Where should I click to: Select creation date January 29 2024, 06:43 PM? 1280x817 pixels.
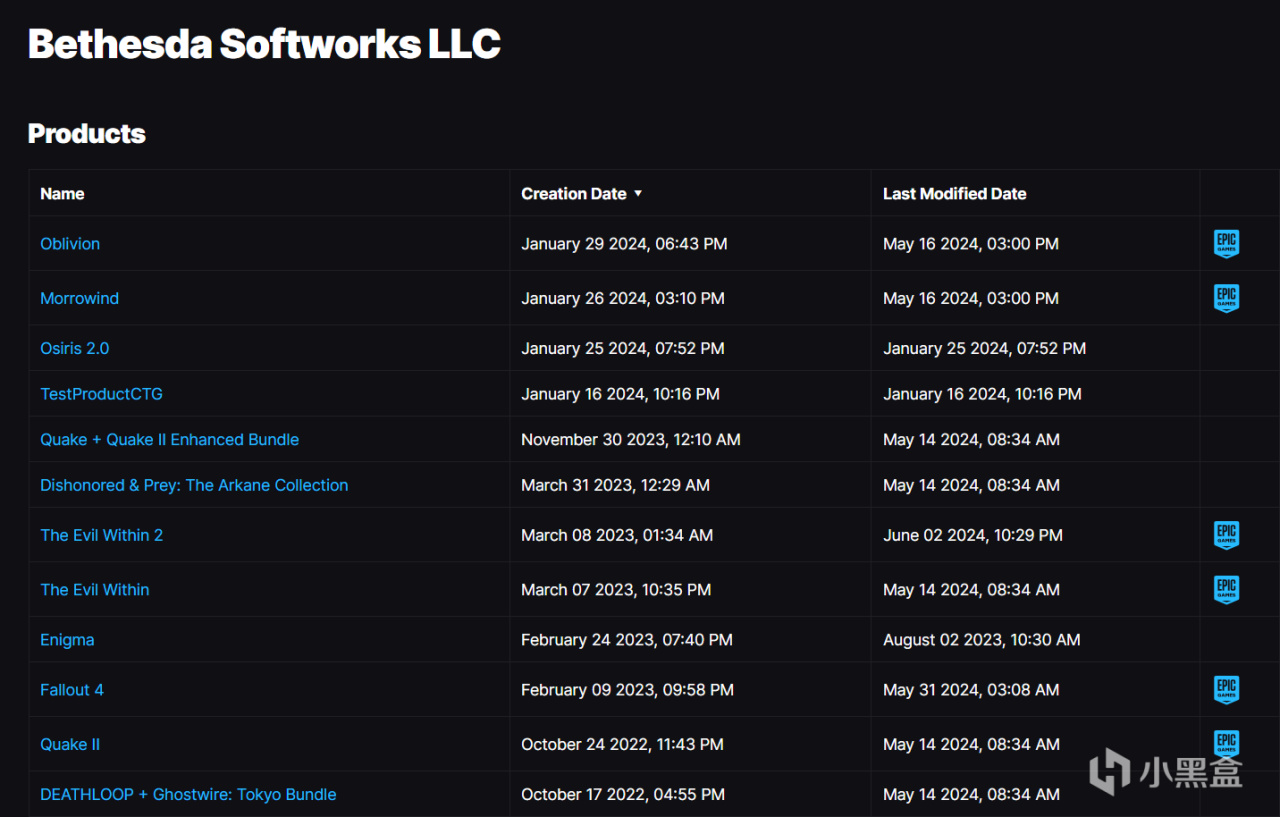(624, 244)
